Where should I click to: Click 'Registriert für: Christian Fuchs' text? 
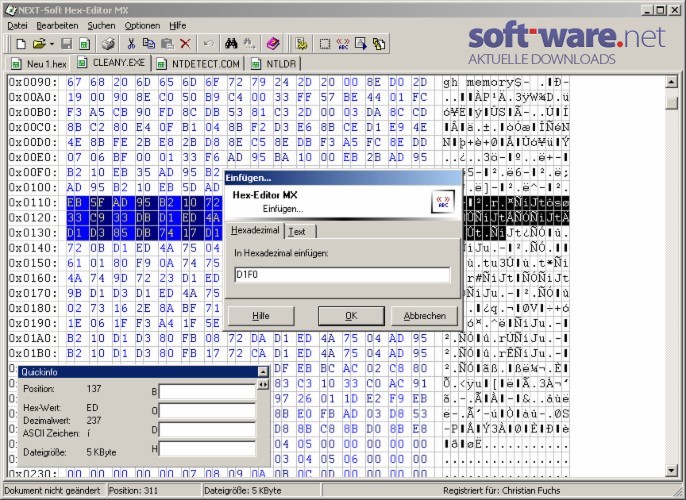click(501, 490)
